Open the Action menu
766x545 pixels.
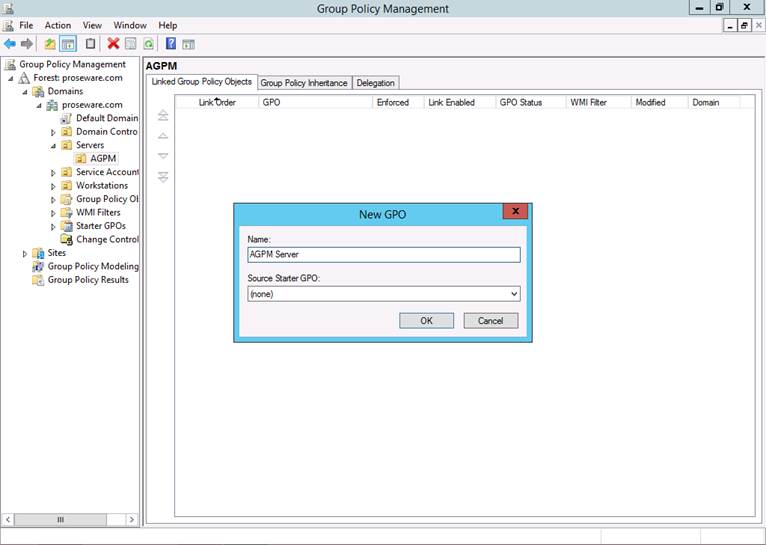point(58,25)
